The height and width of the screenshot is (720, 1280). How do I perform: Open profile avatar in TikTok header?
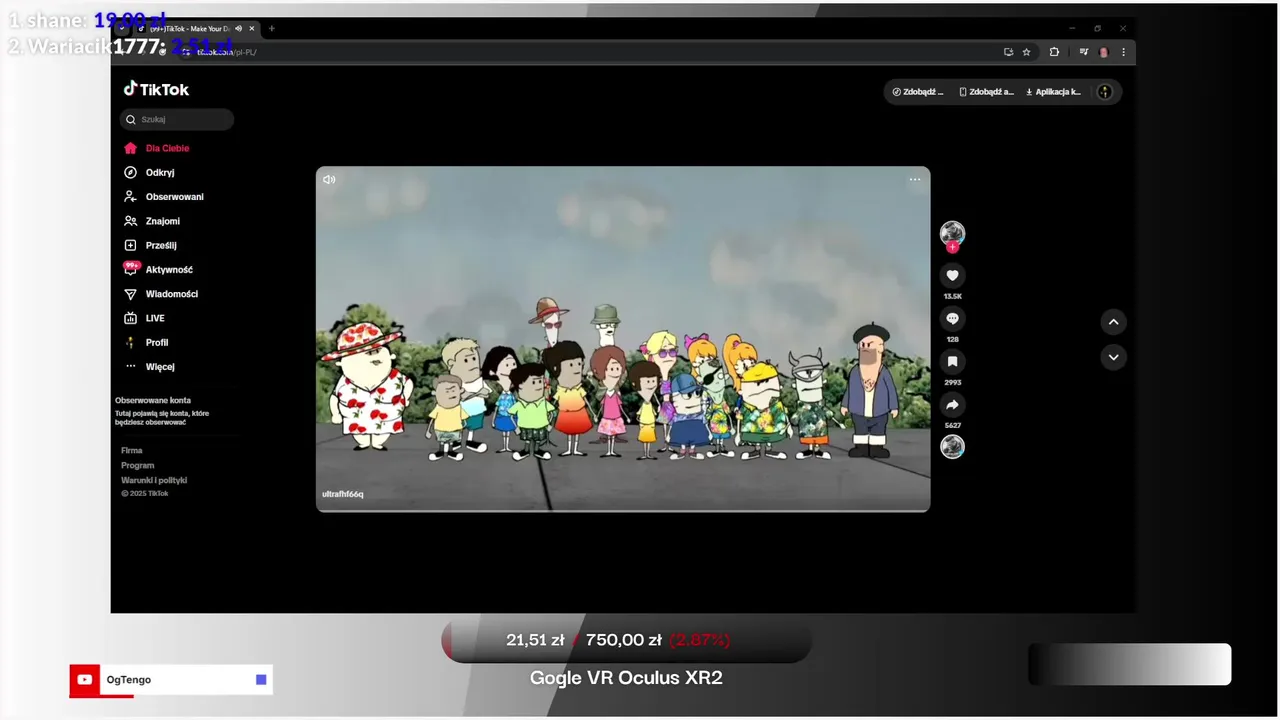tap(1104, 92)
